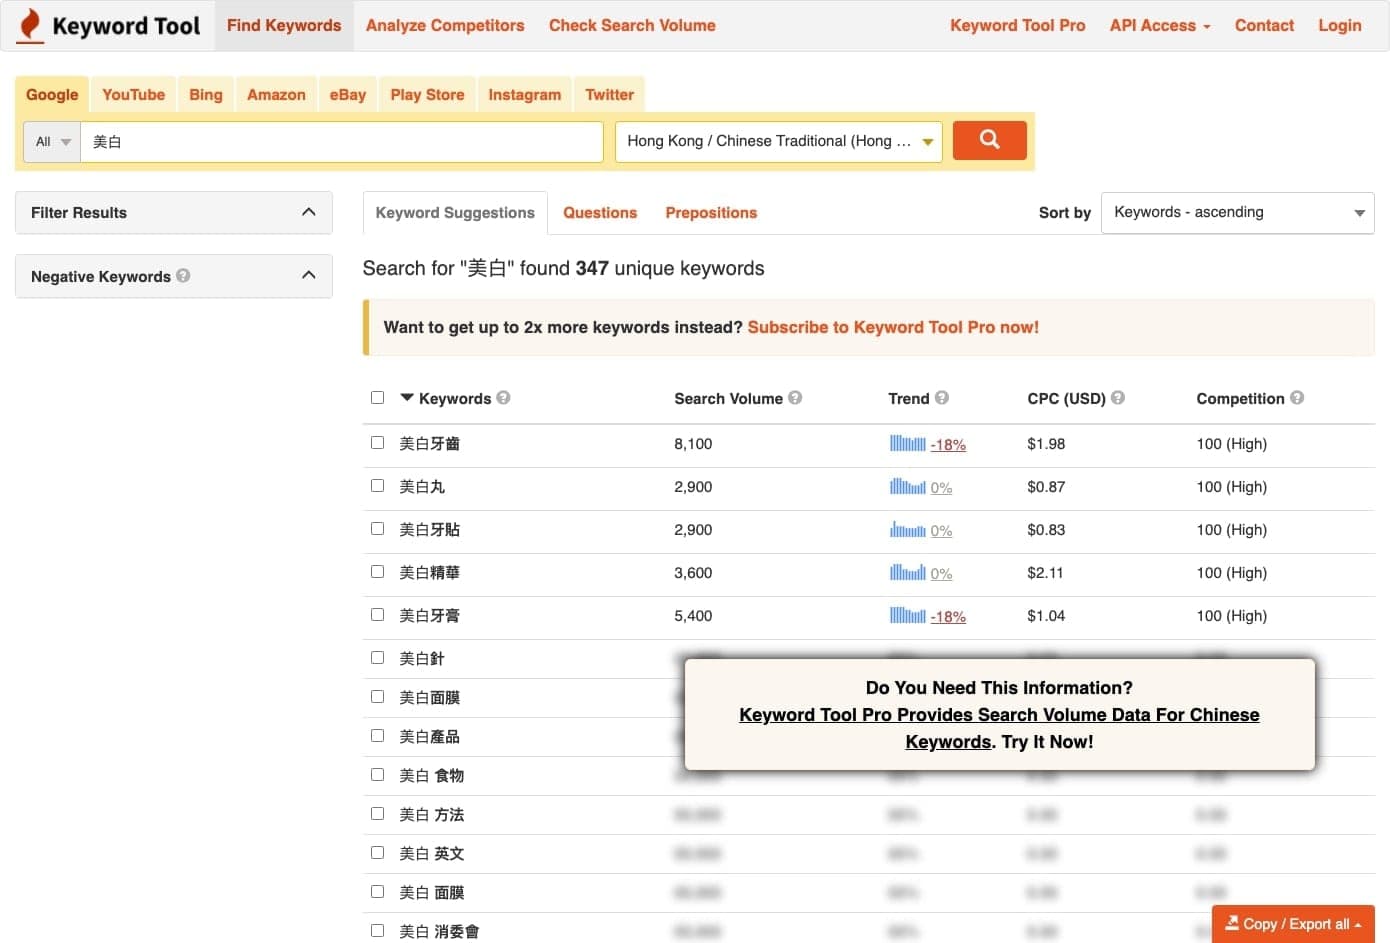Image resolution: width=1390 pixels, height=943 pixels.
Task: Check the 美白 英文 row checkbox
Action: click(x=377, y=852)
